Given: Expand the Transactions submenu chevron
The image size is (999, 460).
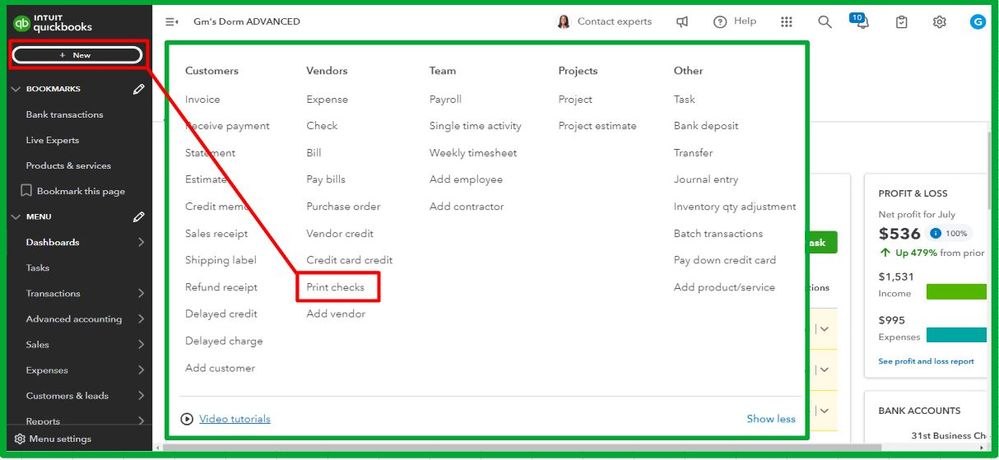Looking at the screenshot, I should [x=141, y=293].
